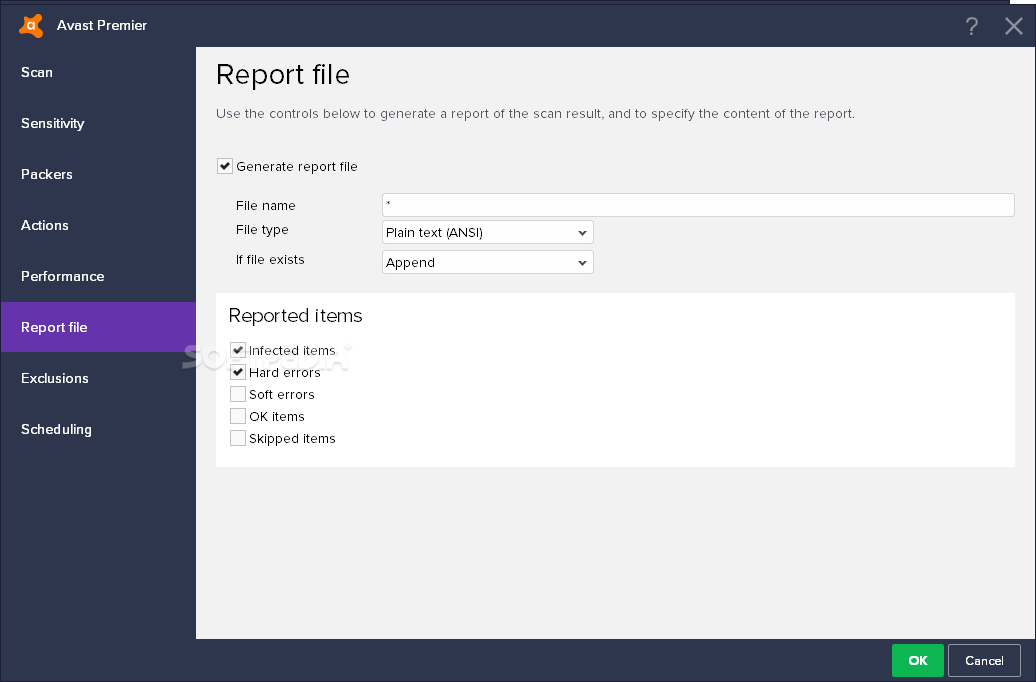Click the Report file page heading

point(283,75)
